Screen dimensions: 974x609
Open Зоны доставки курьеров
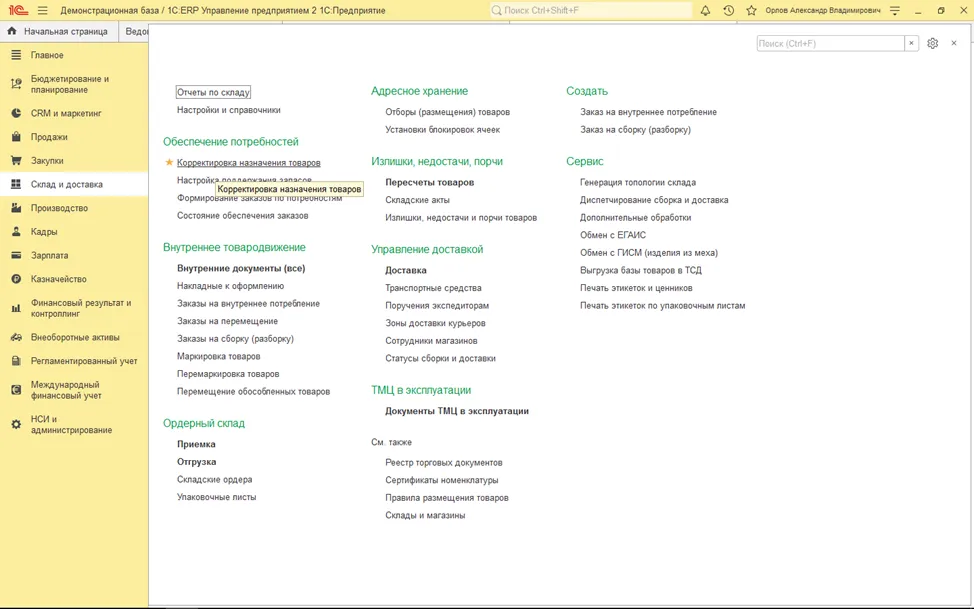[x=435, y=323]
